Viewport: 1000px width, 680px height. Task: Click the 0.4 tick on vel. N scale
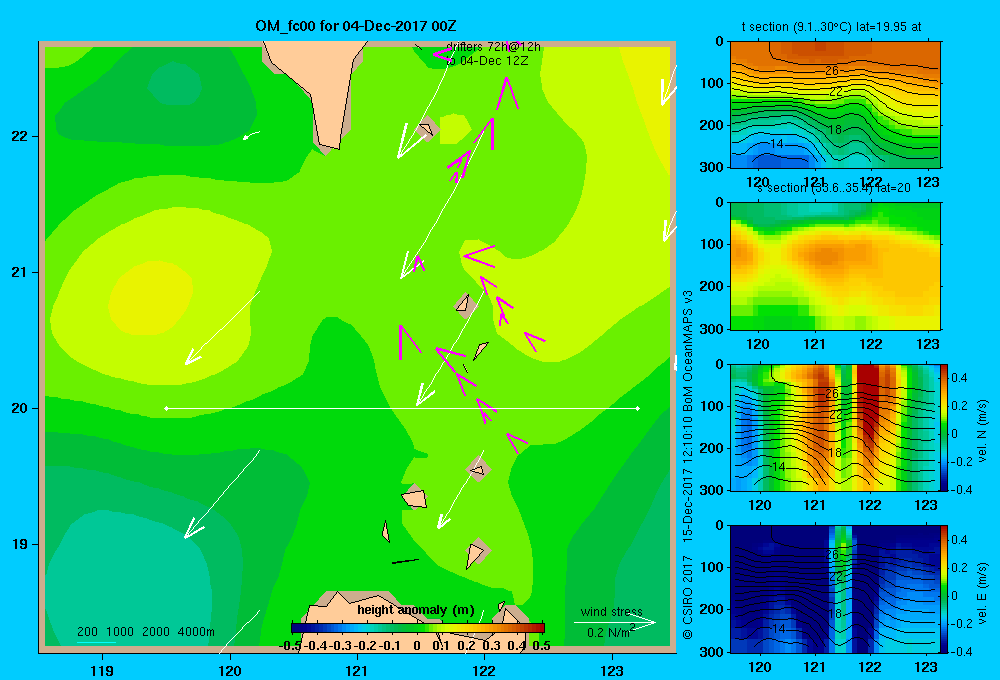tap(959, 378)
